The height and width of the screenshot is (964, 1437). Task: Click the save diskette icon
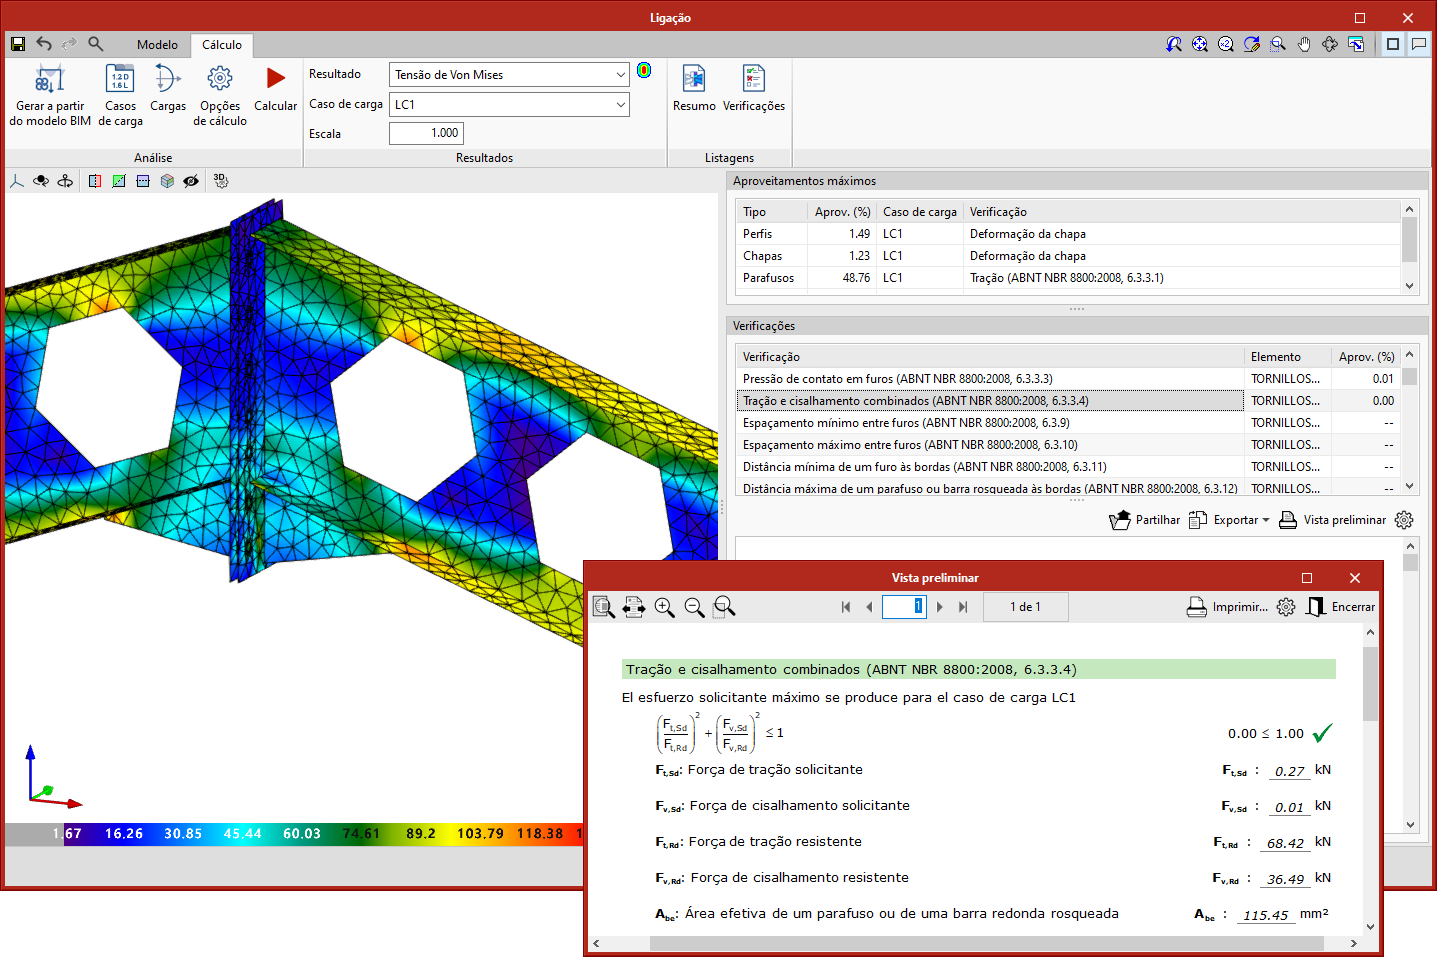click(18, 44)
